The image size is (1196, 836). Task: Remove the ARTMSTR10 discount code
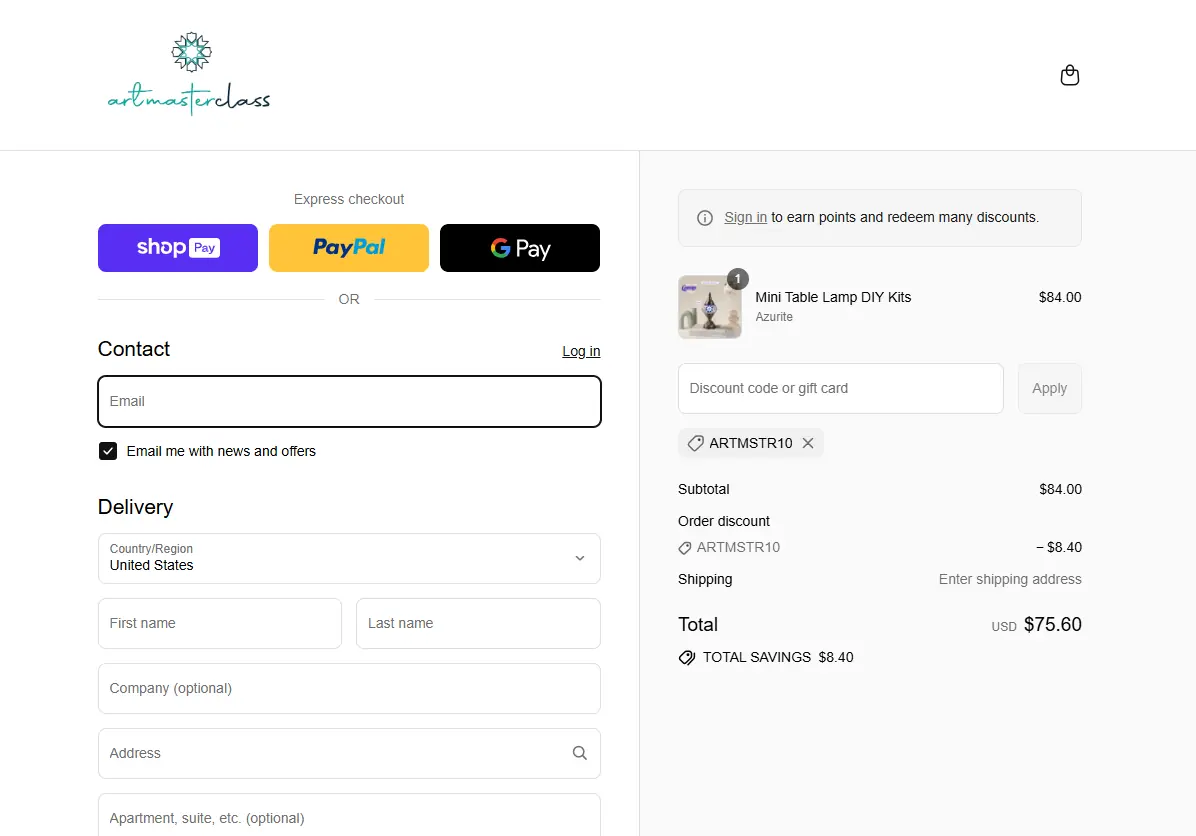808,443
